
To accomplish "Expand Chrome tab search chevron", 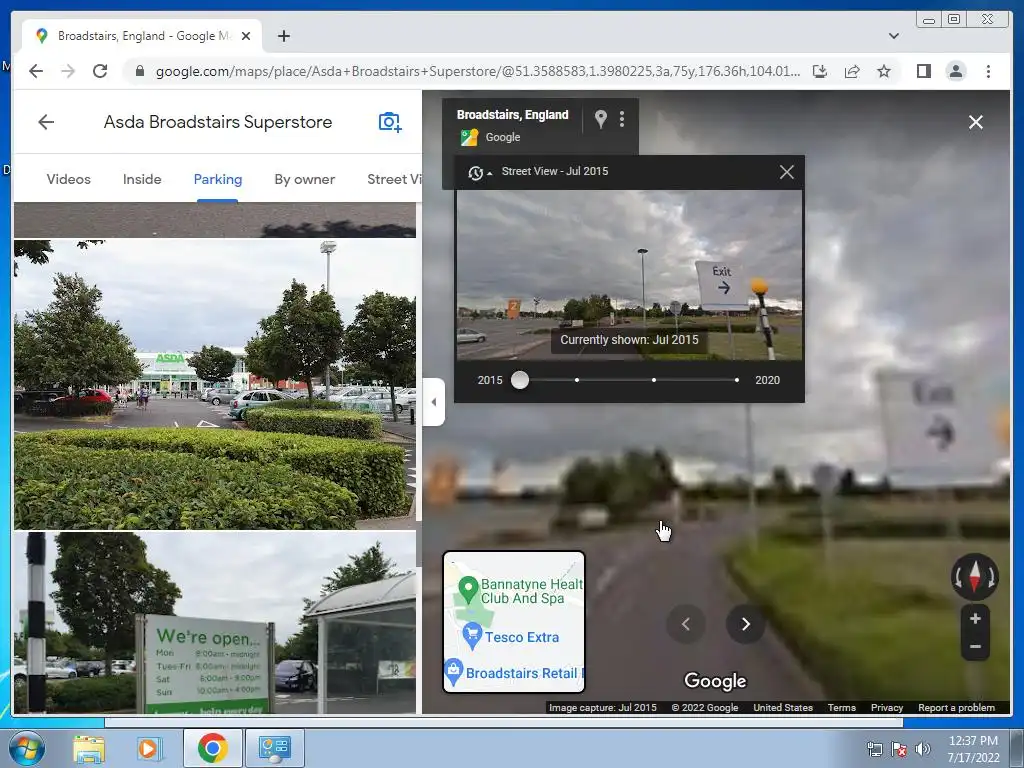I will point(893,36).
